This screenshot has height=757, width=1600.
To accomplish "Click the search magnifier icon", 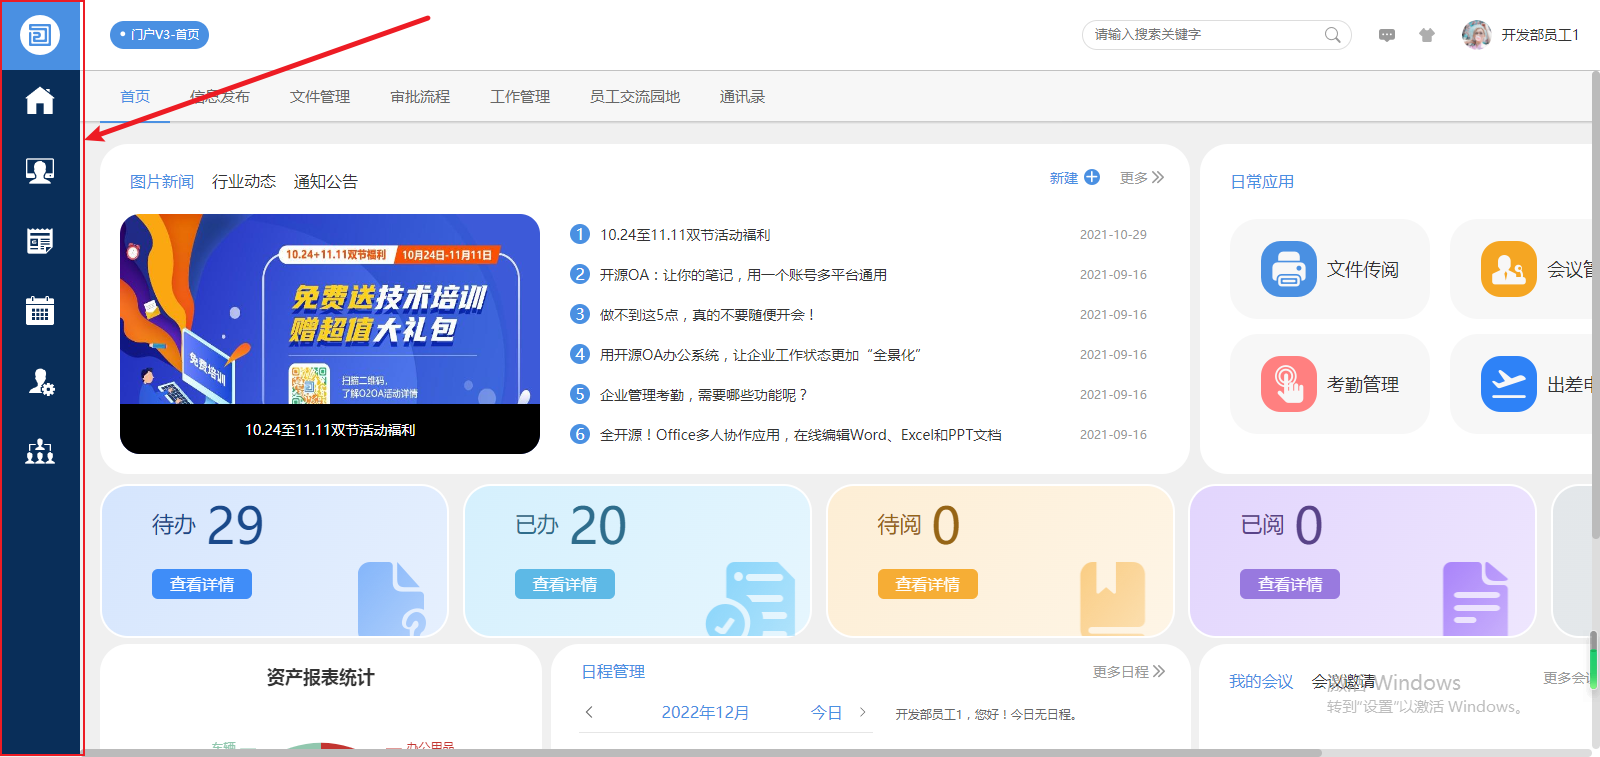I will pyautogui.click(x=1332, y=35).
